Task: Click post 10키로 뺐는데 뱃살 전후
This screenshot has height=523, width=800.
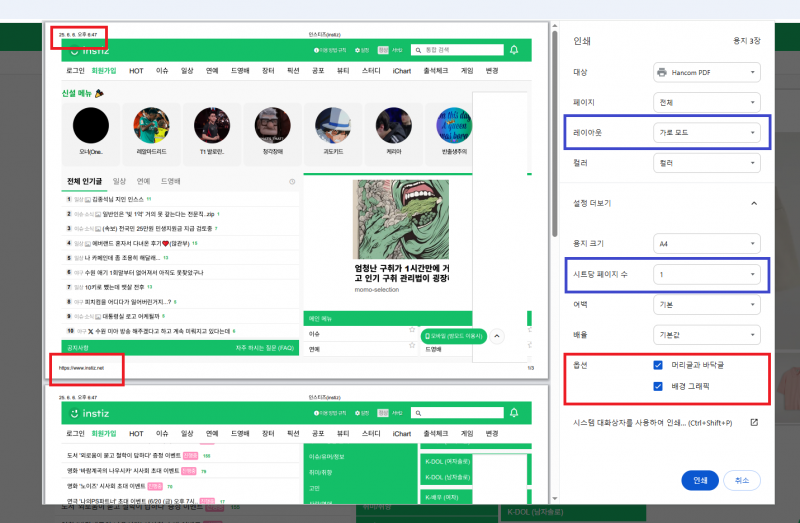Action: click(115, 287)
